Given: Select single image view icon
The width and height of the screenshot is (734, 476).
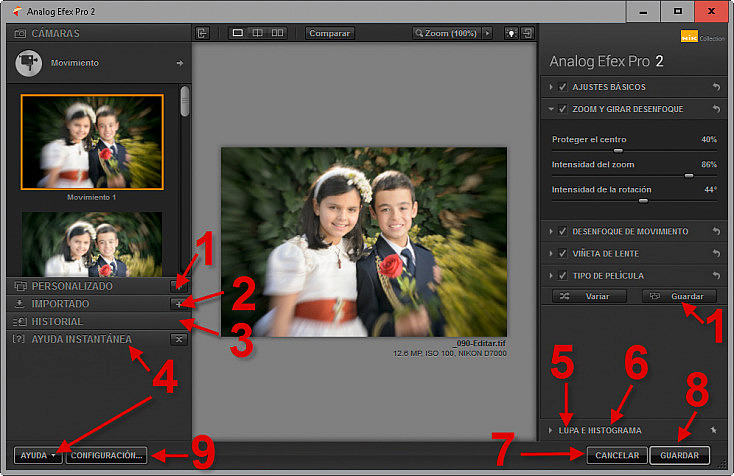Looking at the screenshot, I should point(238,33).
